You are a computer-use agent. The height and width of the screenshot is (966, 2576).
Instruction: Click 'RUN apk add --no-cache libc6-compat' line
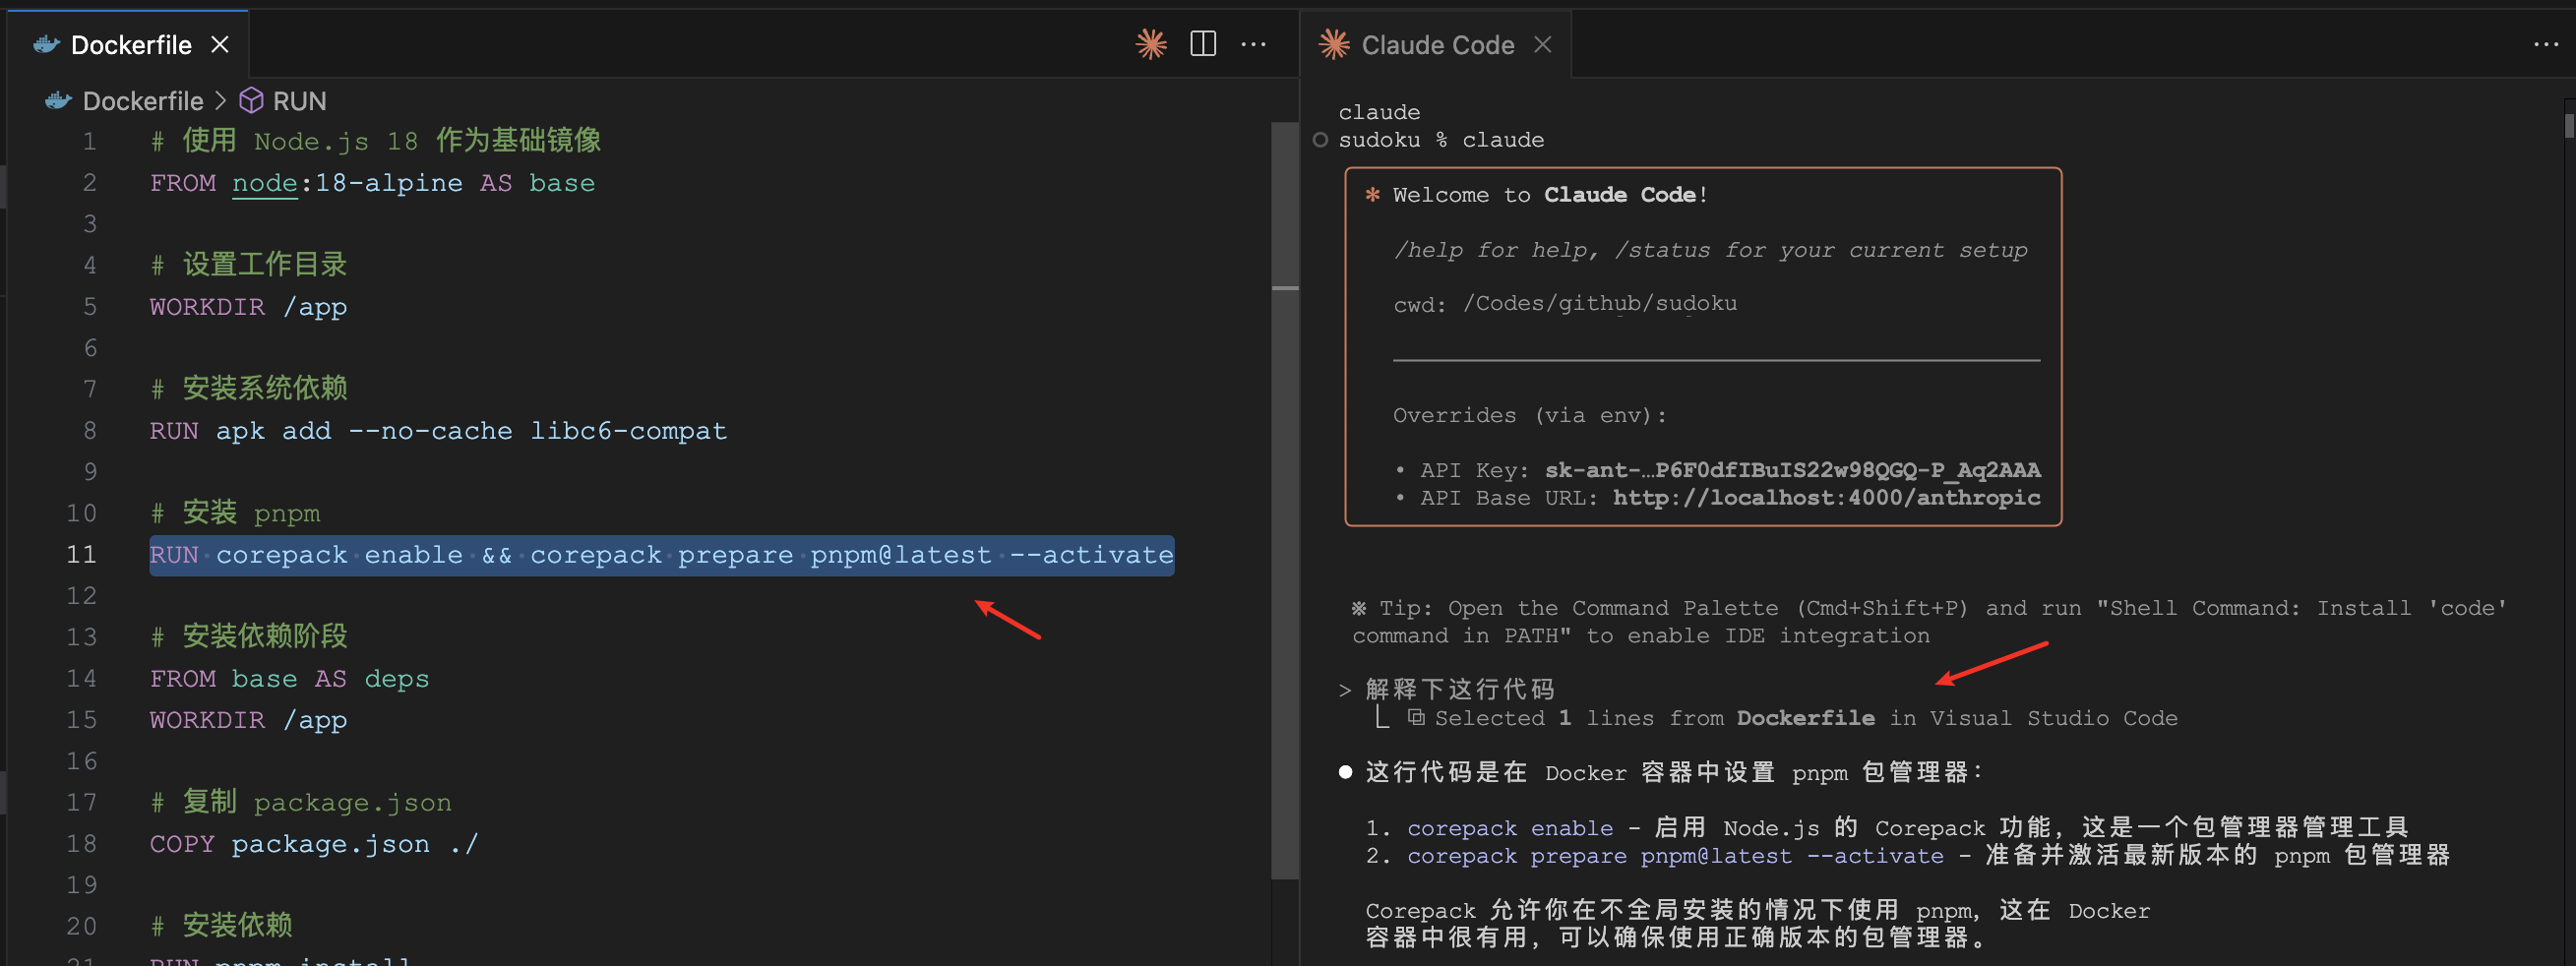point(438,431)
